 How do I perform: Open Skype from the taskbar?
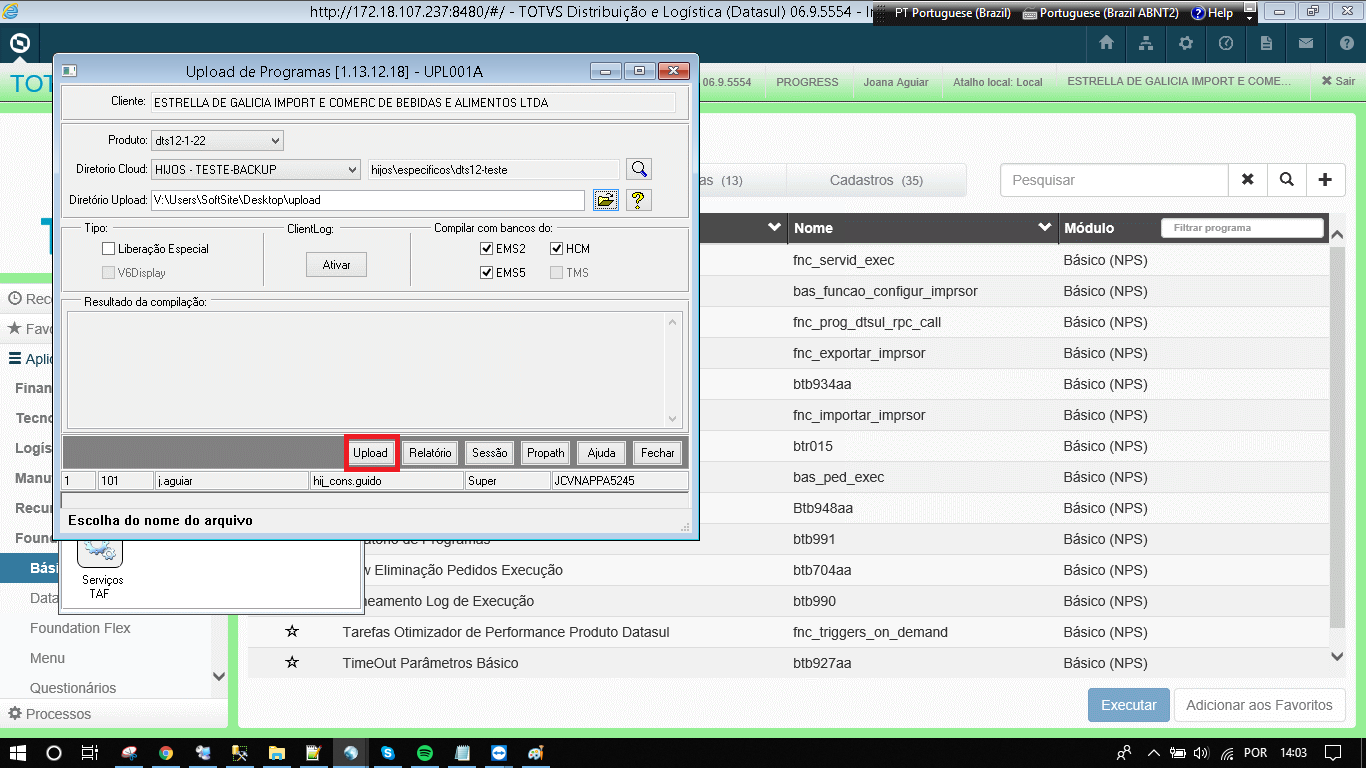coord(387,753)
